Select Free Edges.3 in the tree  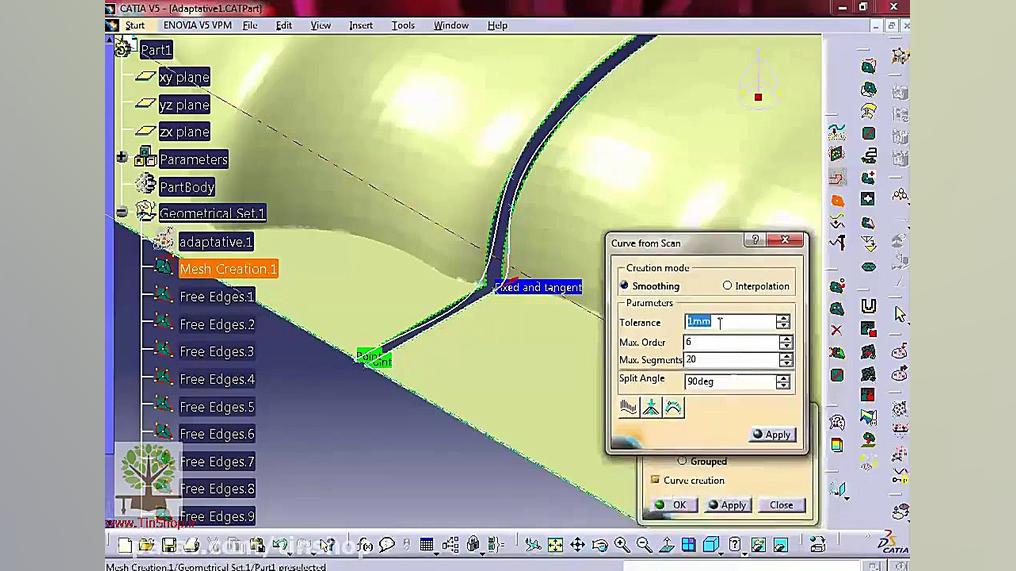(x=216, y=351)
